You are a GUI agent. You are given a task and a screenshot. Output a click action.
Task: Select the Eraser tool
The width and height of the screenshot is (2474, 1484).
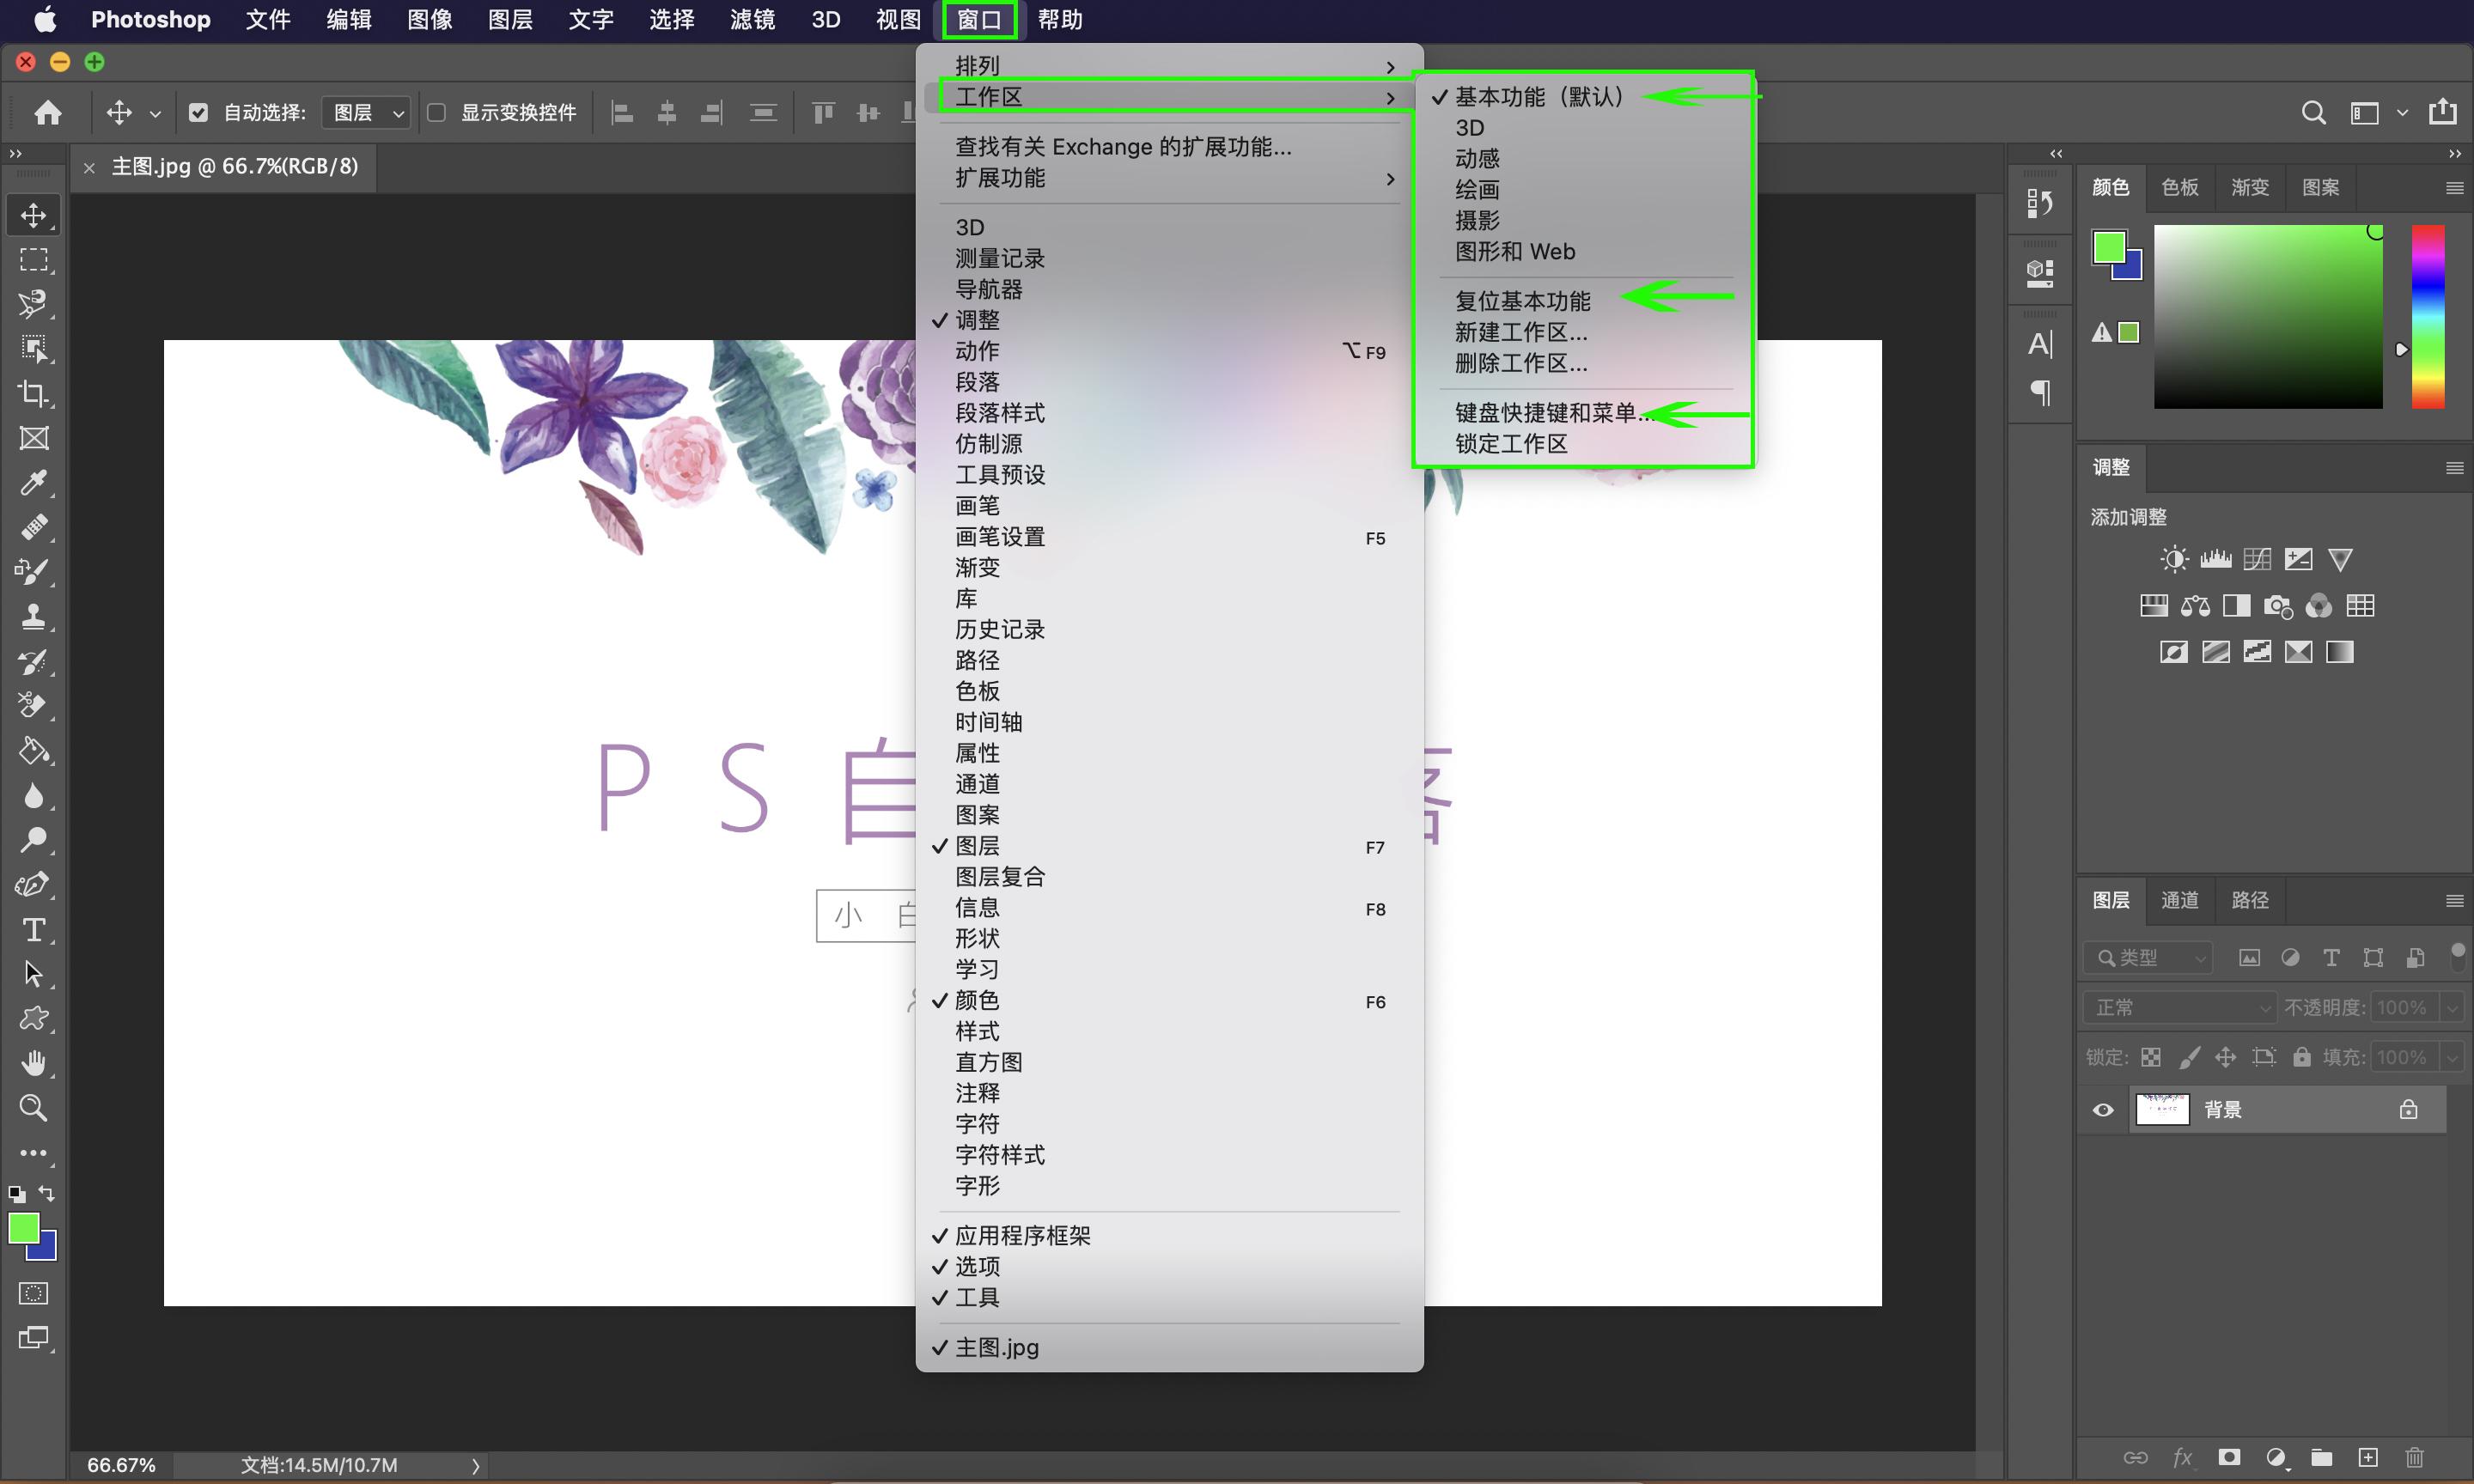click(34, 705)
